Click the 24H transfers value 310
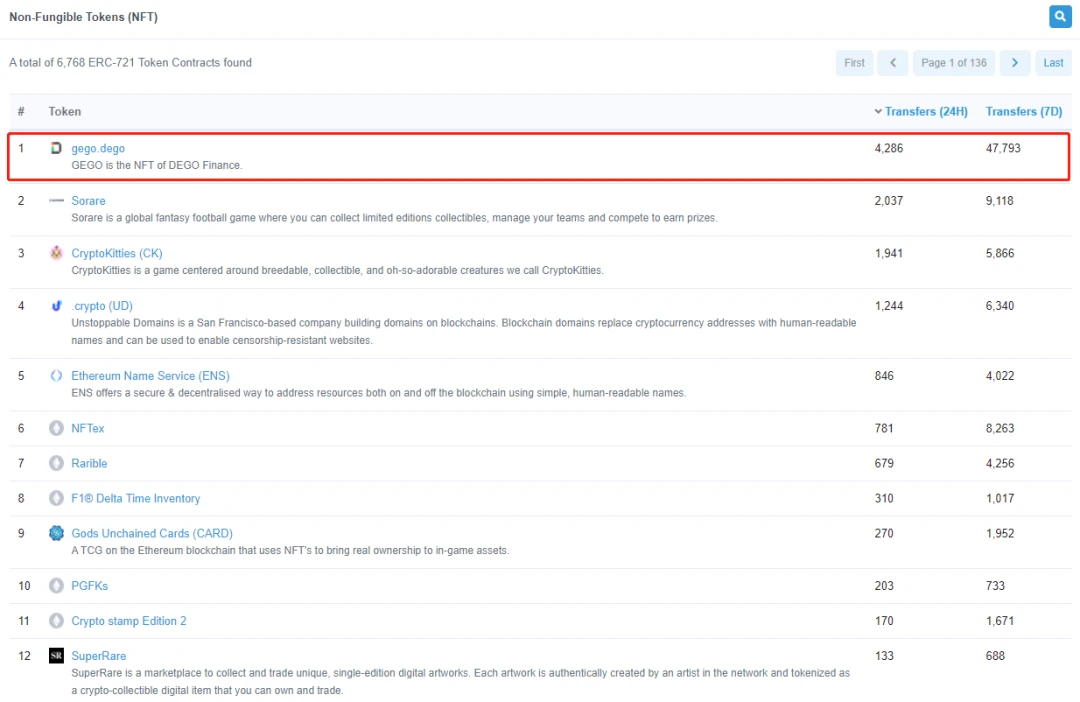 coord(884,498)
